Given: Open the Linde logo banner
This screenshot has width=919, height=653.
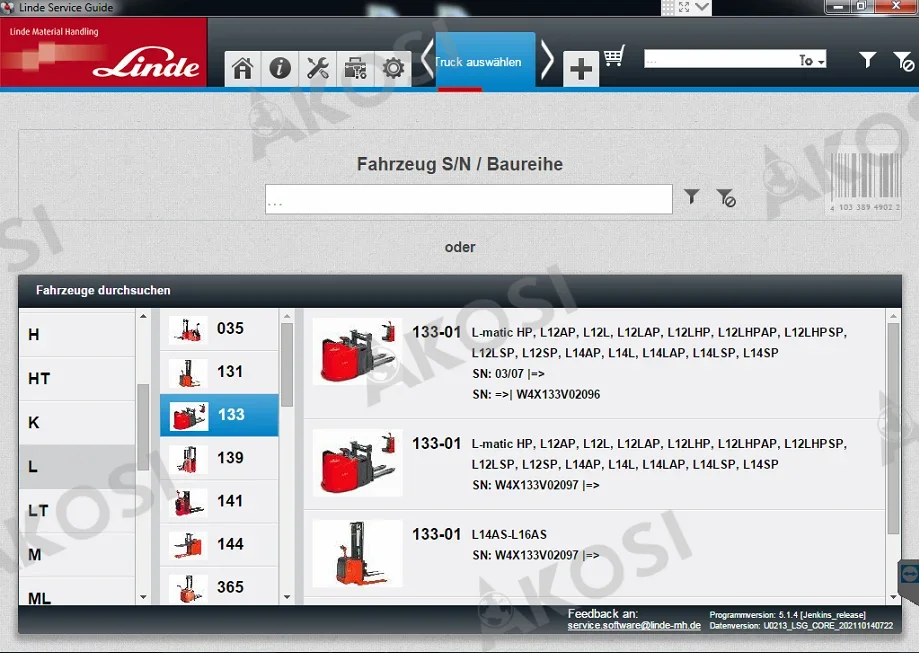Looking at the screenshot, I should tap(104, 52).
